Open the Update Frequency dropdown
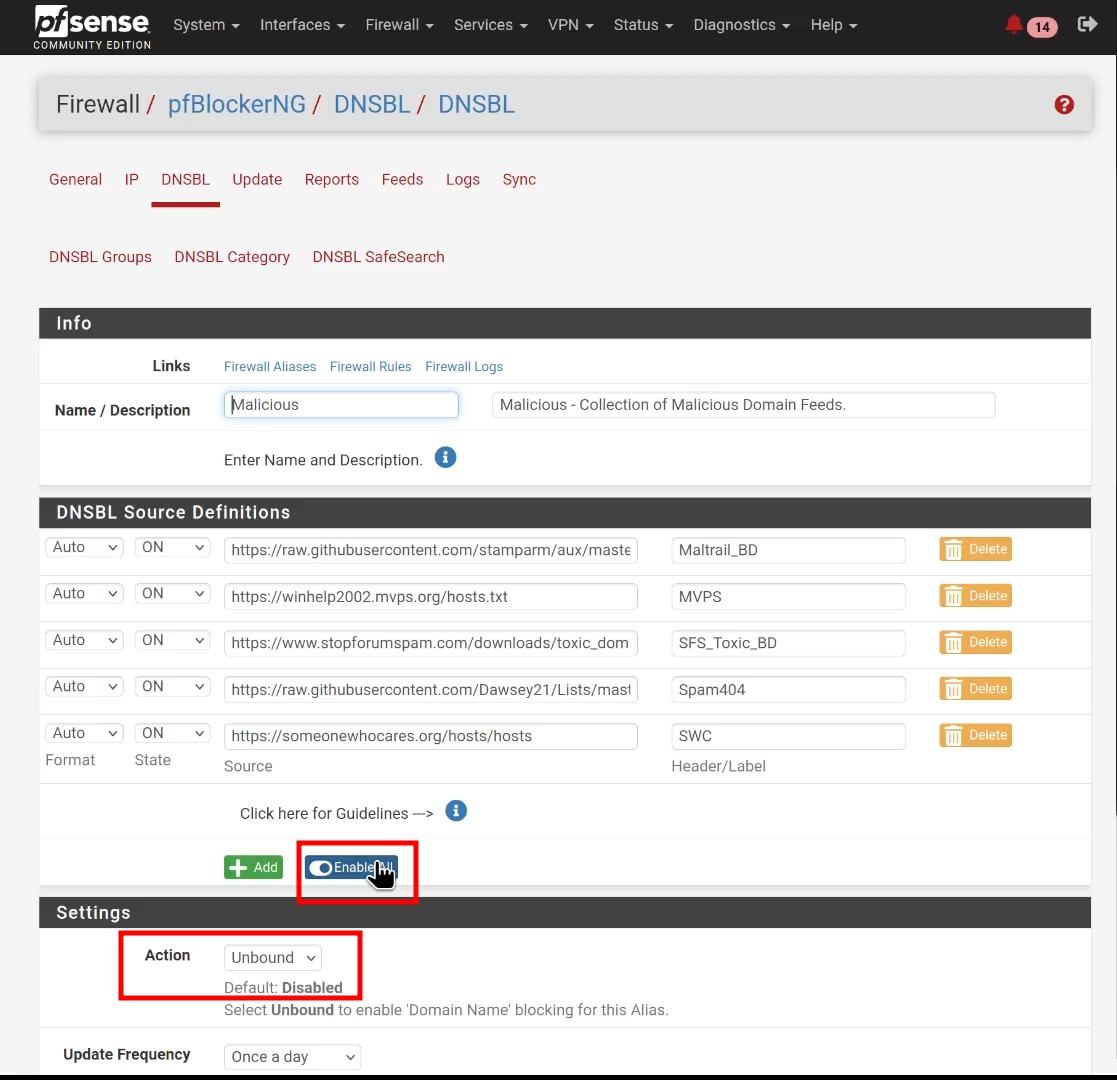 [292, 1056]
